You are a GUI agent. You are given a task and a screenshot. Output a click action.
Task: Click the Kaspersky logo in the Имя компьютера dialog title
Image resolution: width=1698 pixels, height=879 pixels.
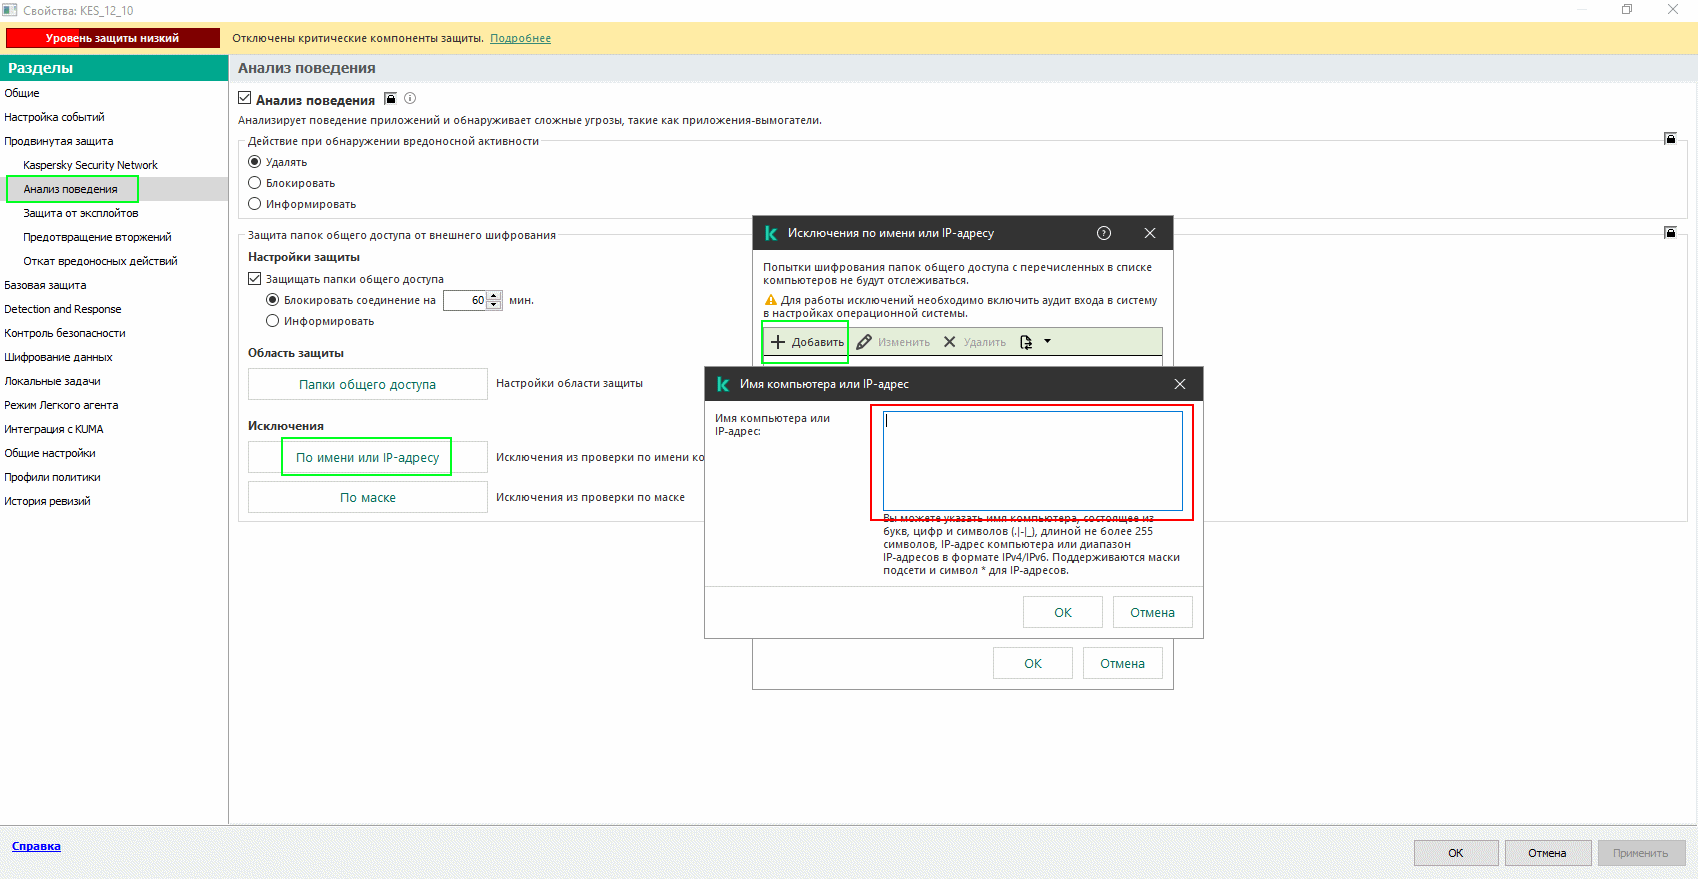click(723, 384)
